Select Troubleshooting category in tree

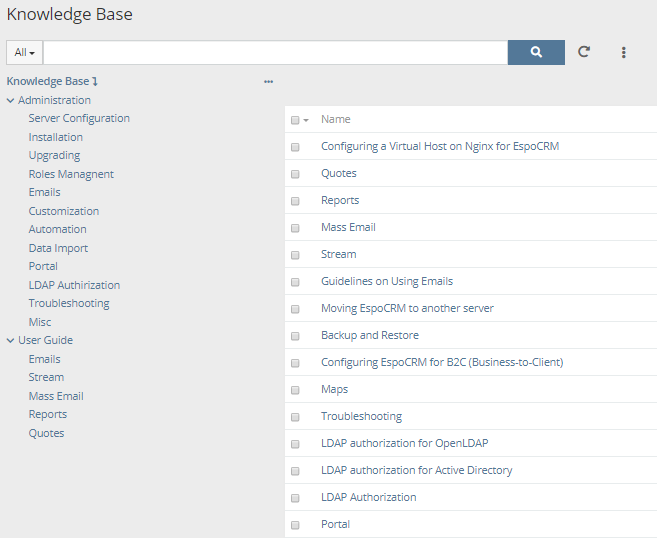(x=69, y=304)
